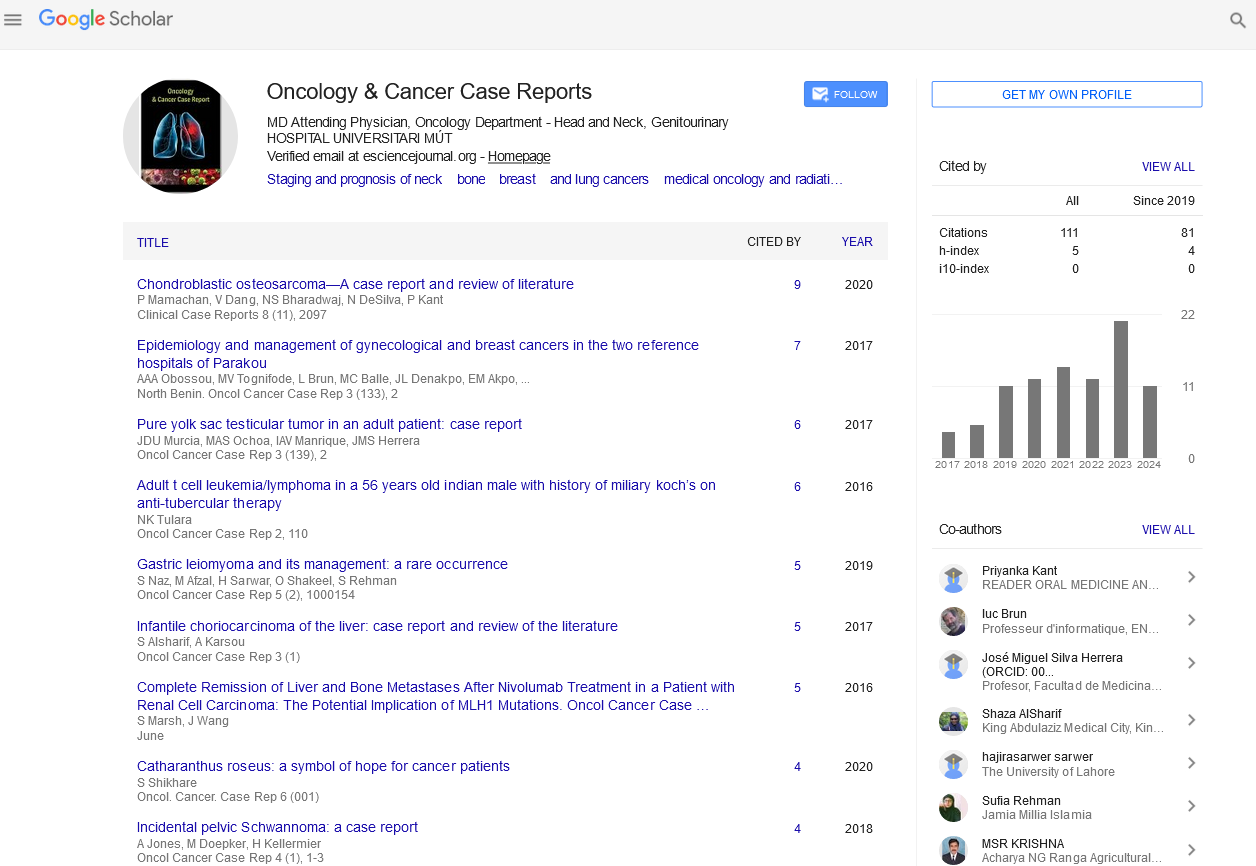This screenshot has width=1256, height=866.
Task: Click luc Brun's profile photo
Action: tap(954, 621)
